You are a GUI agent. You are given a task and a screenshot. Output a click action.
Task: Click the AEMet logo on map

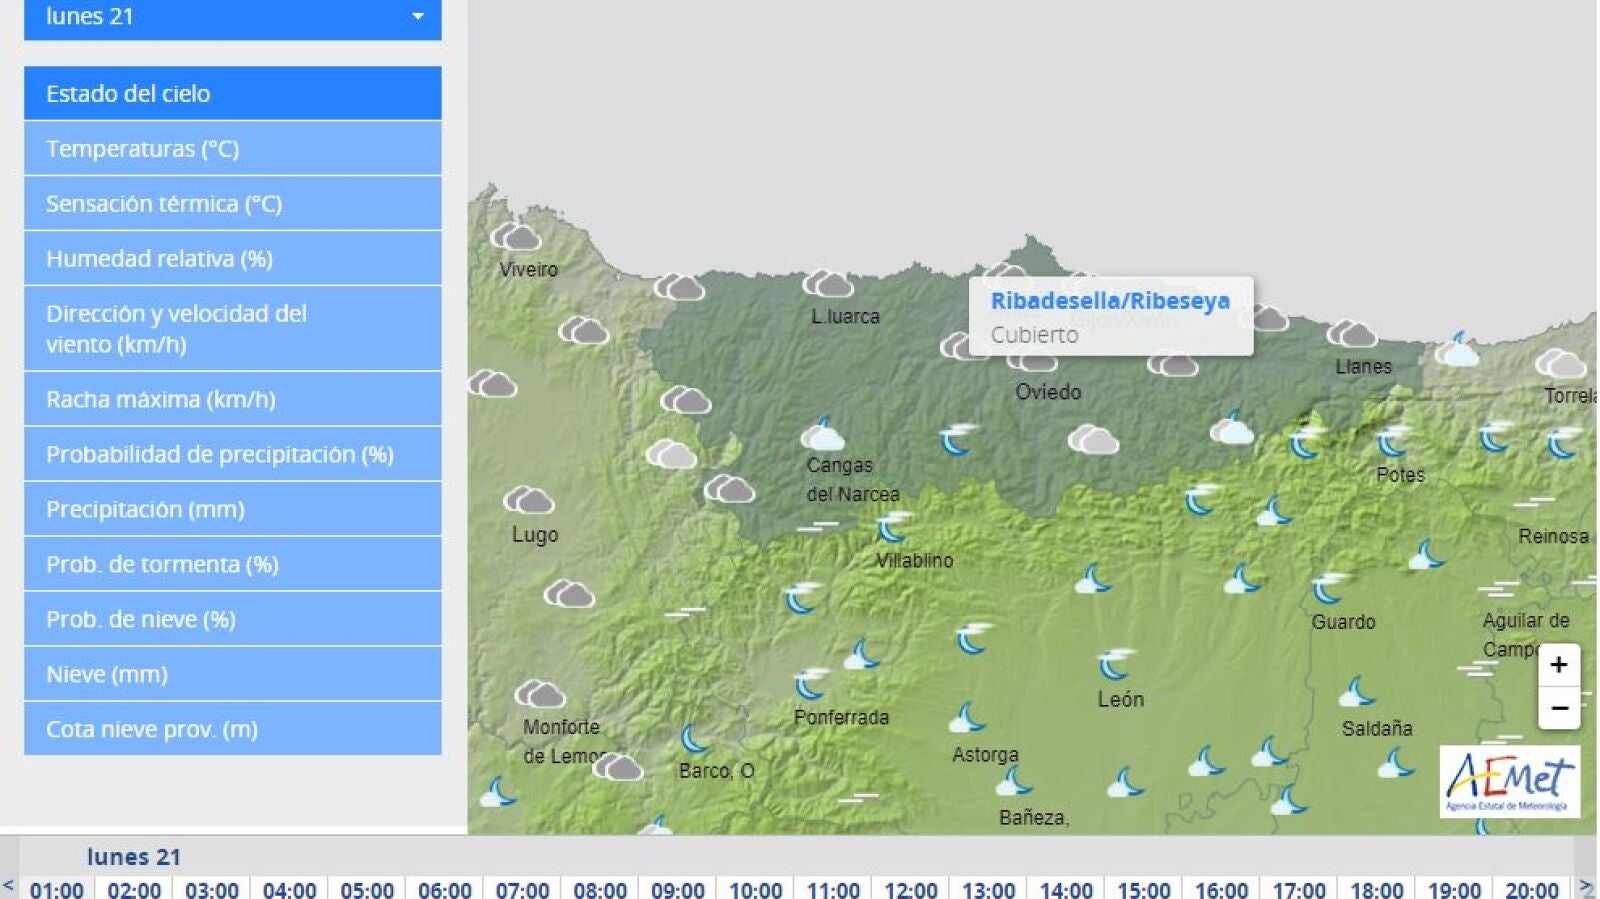point(1510,782)
